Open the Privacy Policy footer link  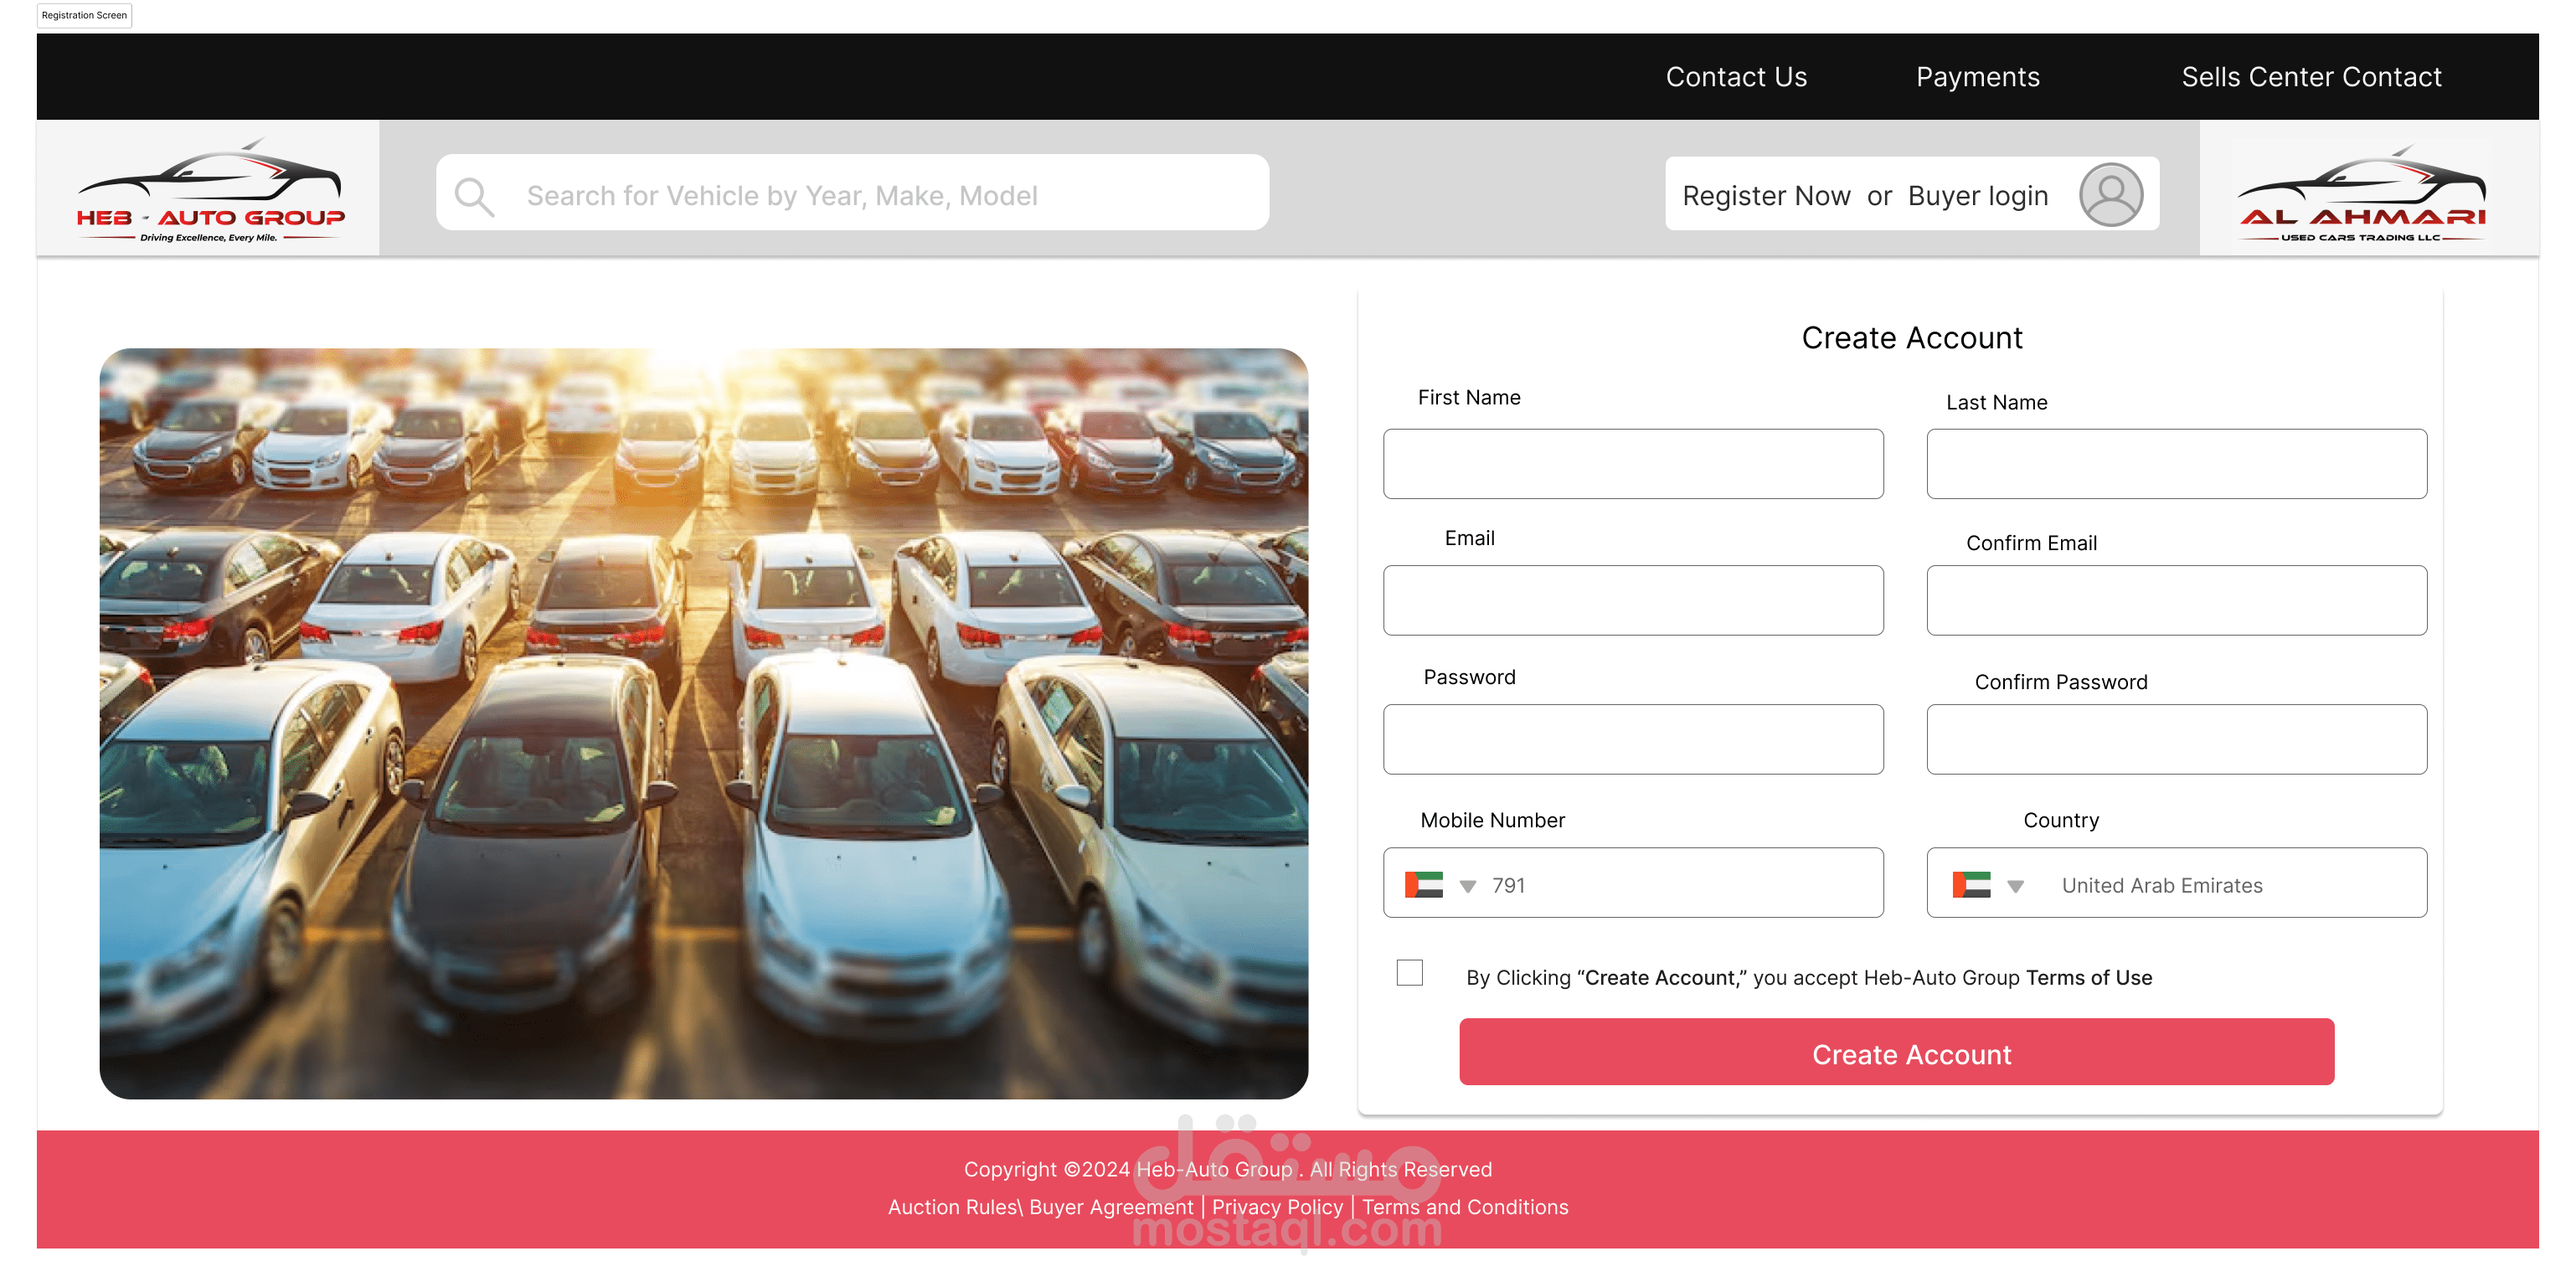click(1277, 1207)
